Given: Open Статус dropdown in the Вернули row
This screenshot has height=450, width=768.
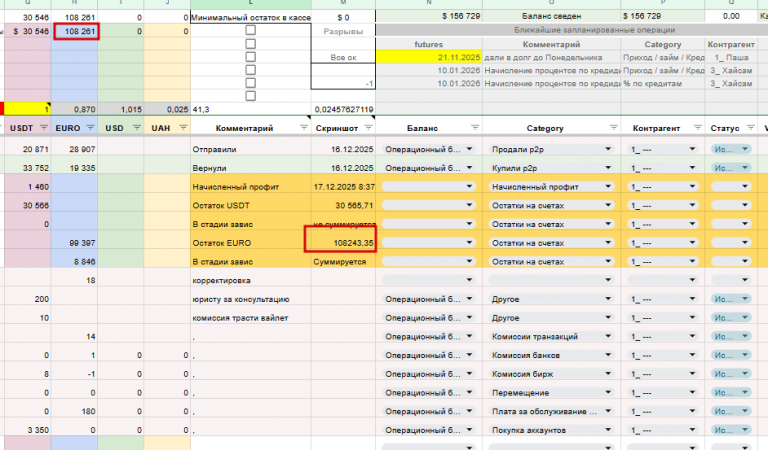Looking at the screenshot, I should click(x=744, y=168).
